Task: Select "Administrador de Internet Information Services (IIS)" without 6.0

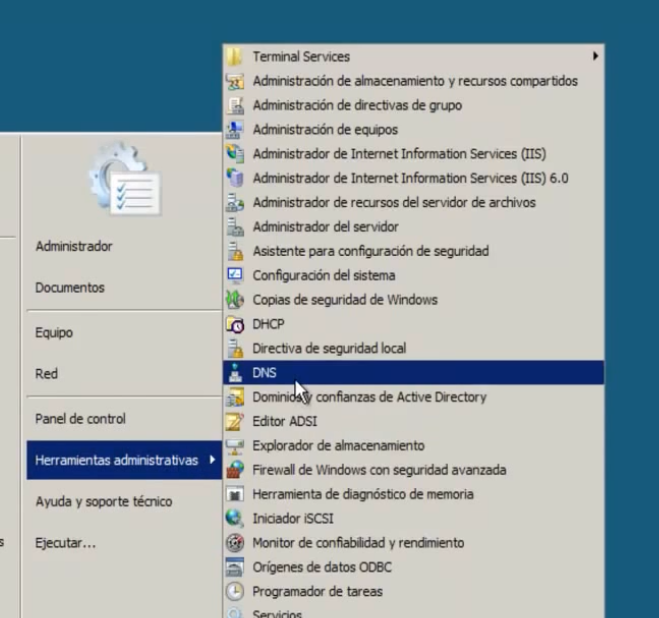Action: 399,153
